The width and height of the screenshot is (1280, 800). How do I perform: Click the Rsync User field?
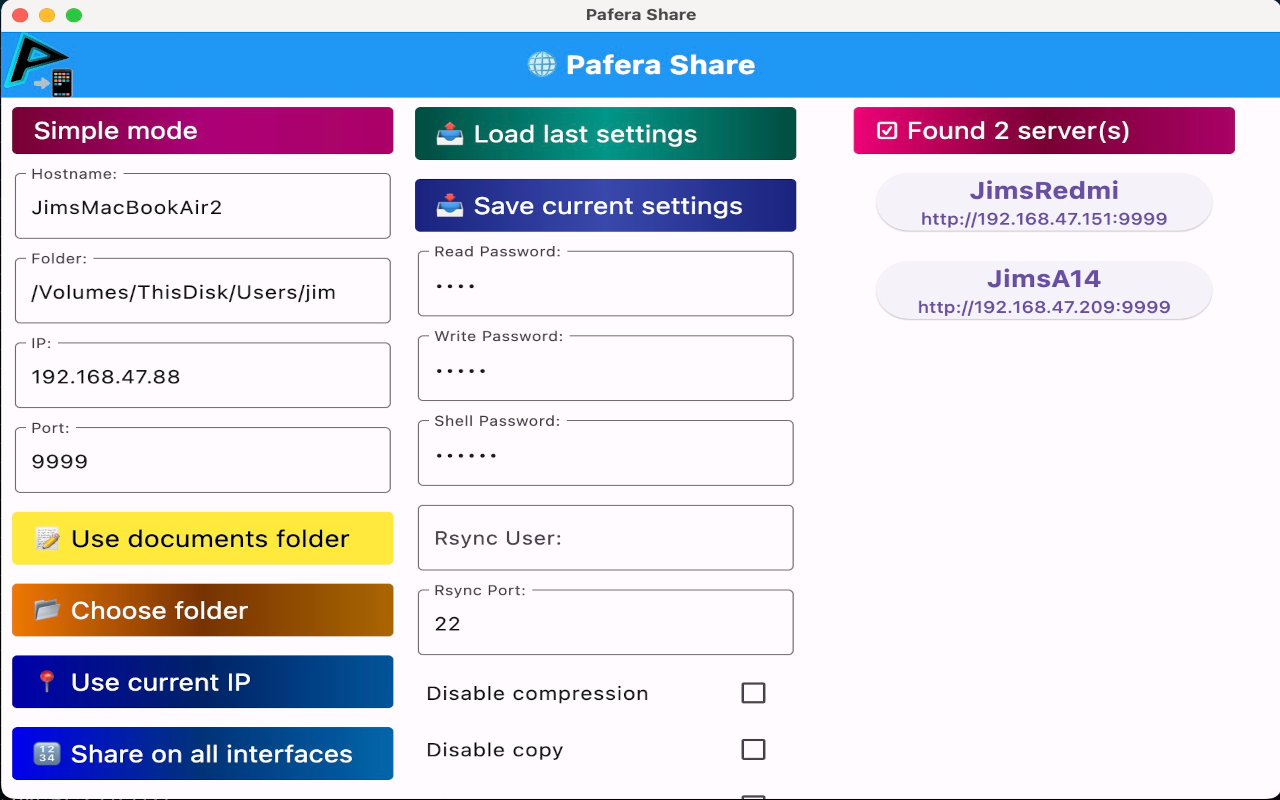click(605, 538)
